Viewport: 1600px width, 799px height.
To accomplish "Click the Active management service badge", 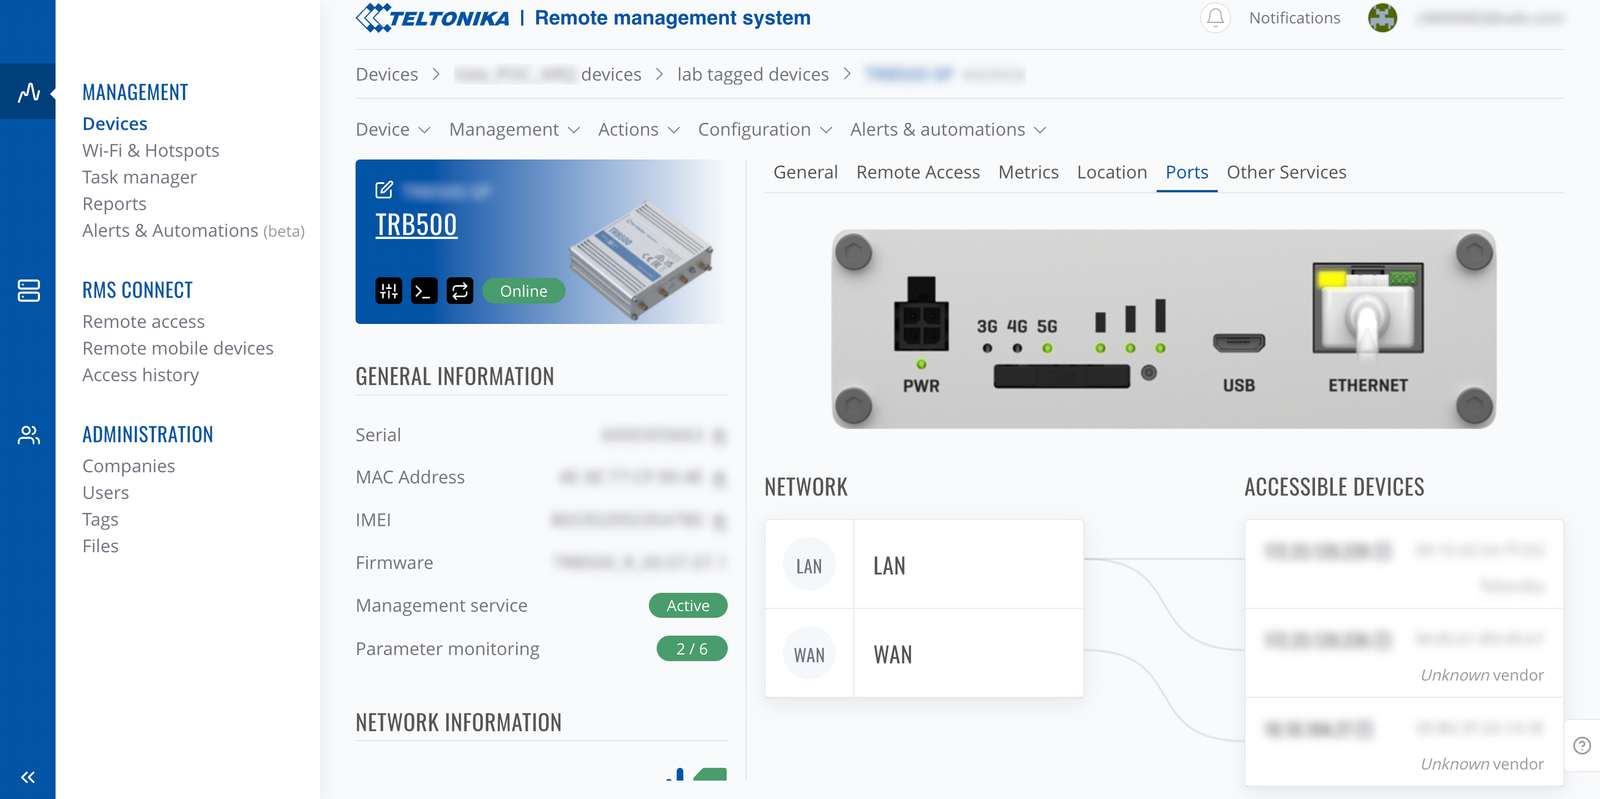I will pyautogui.click(x=688, y=606).
